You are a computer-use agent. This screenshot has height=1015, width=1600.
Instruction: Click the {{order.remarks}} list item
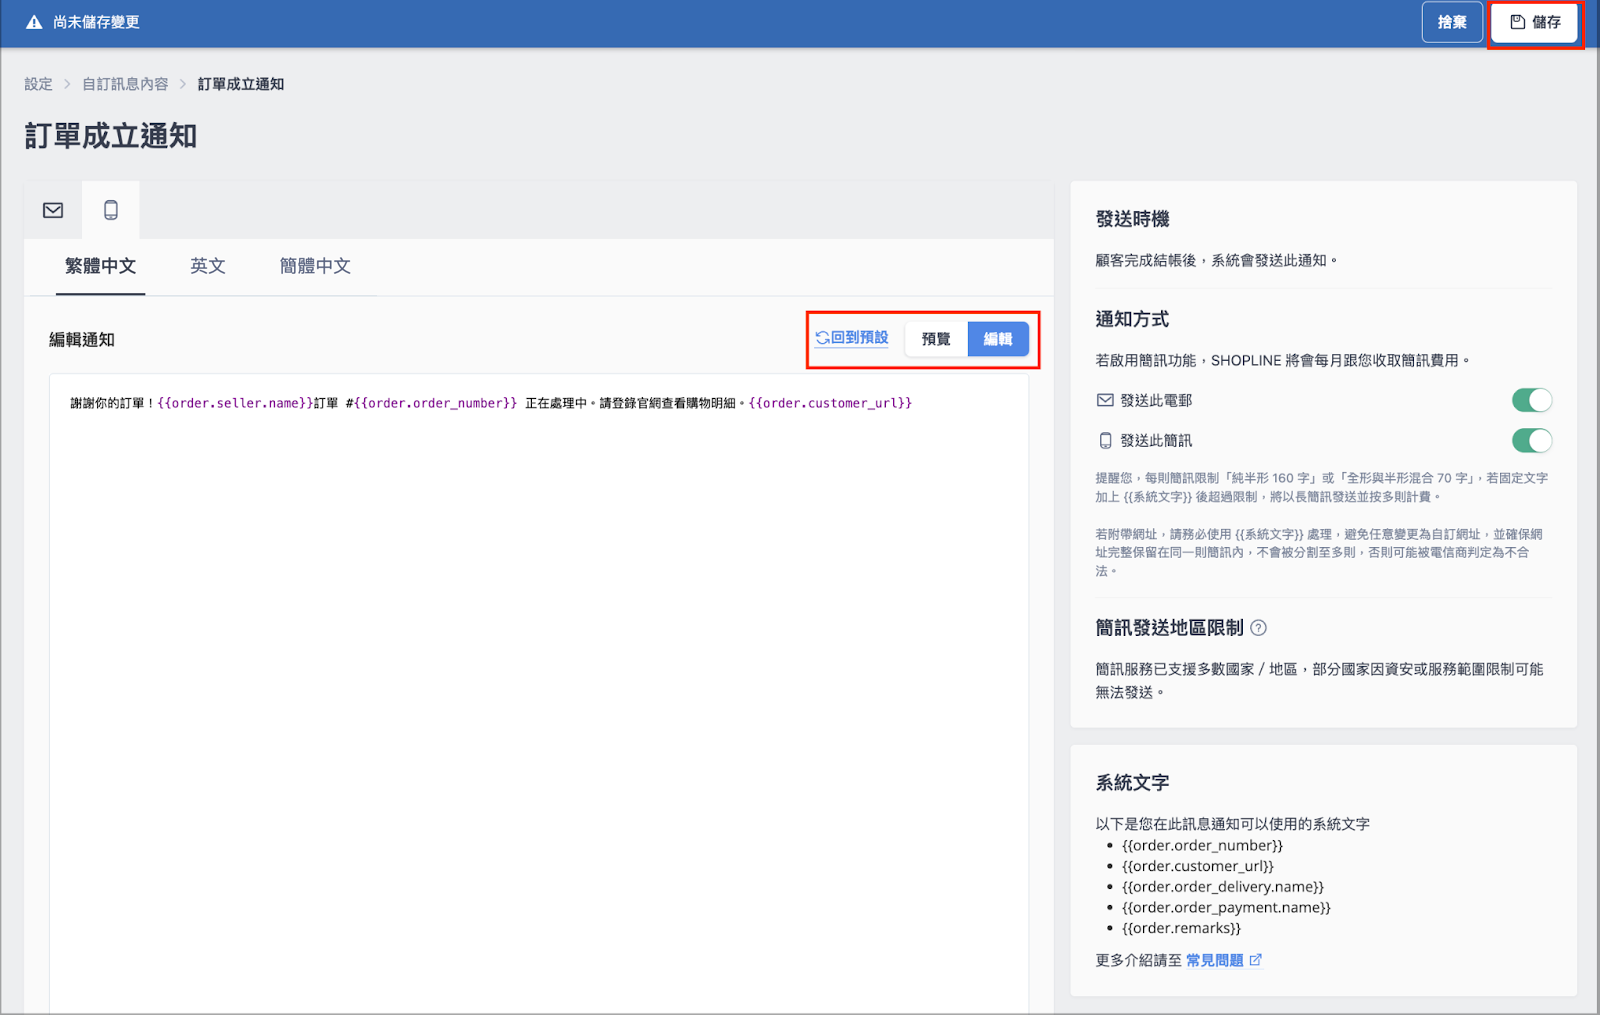(x=1181, y=928)
